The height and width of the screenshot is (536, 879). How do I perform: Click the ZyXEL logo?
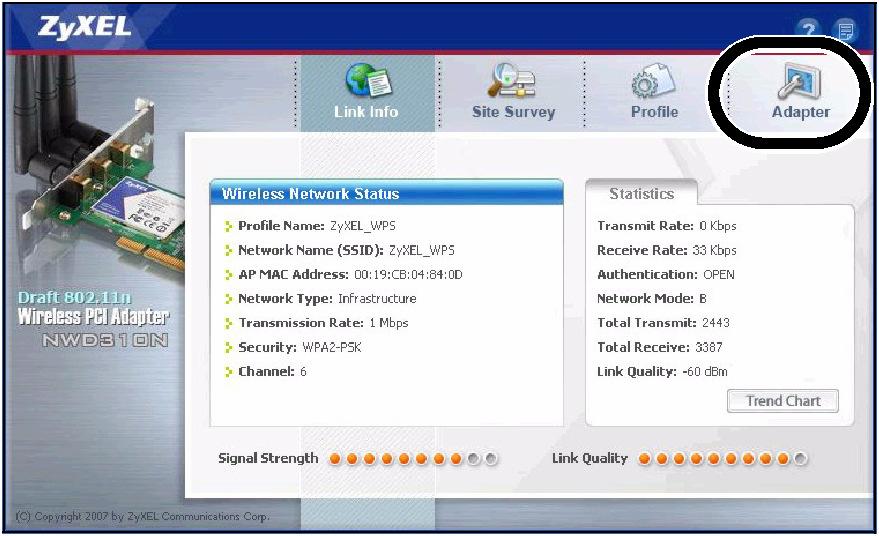click(84, 27)
